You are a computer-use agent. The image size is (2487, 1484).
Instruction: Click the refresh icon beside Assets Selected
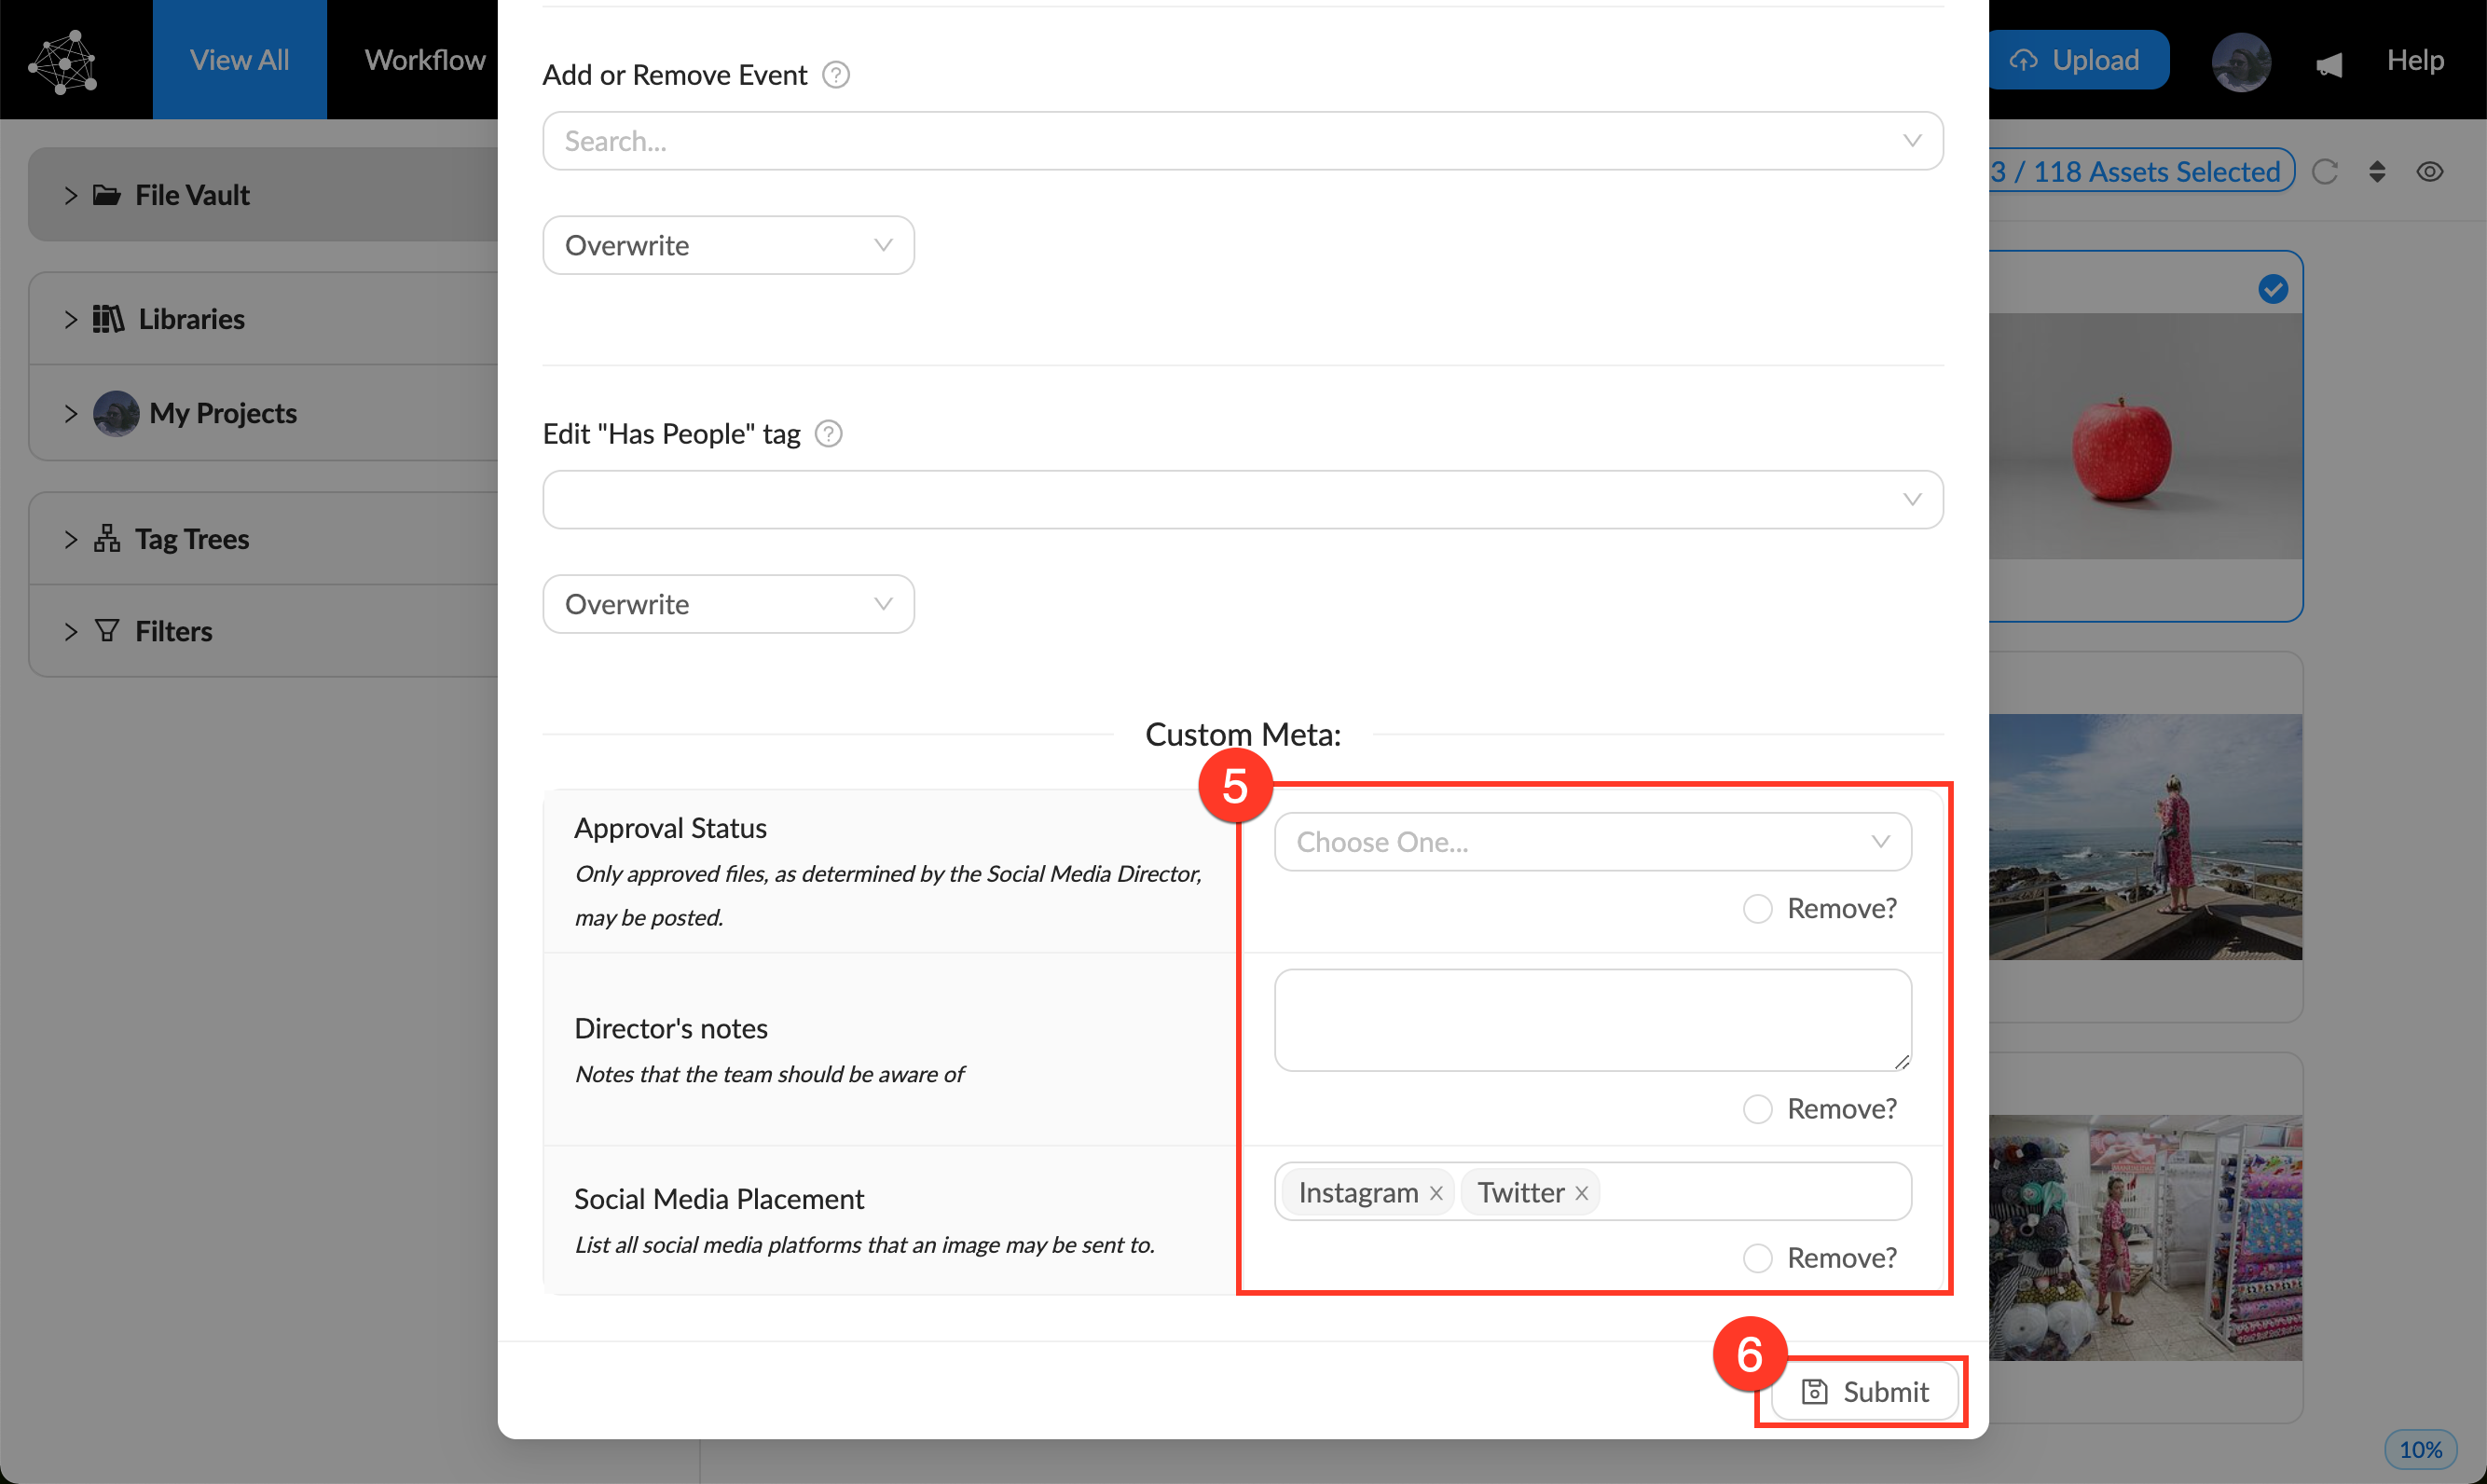click(2325, 172)
